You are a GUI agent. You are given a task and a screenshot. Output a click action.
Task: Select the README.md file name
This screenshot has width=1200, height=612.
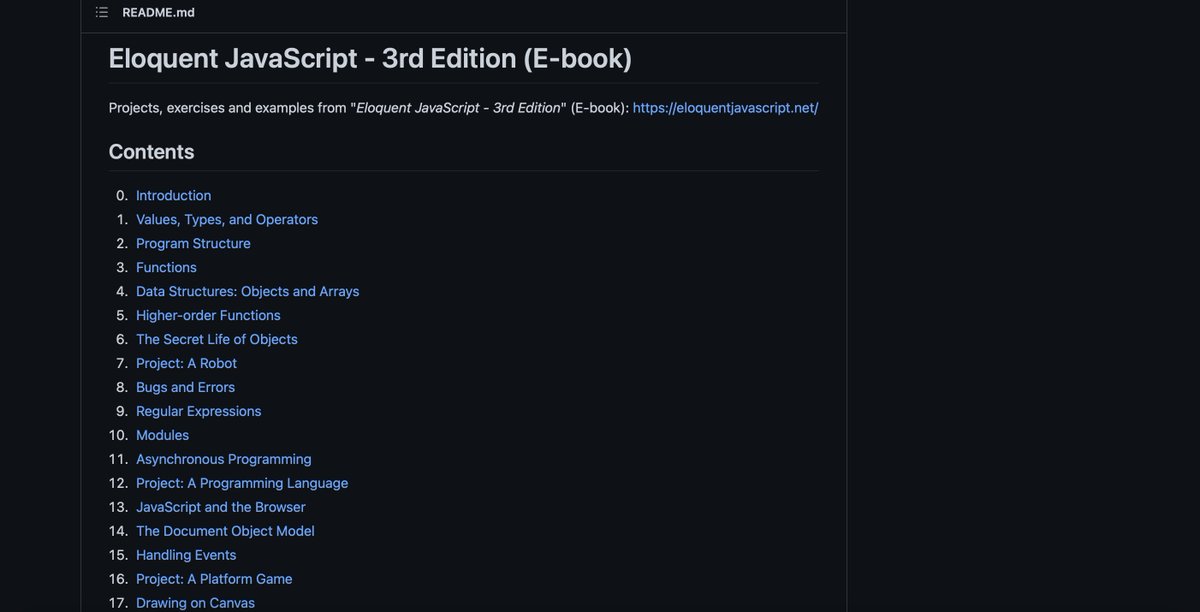point(158,13)
